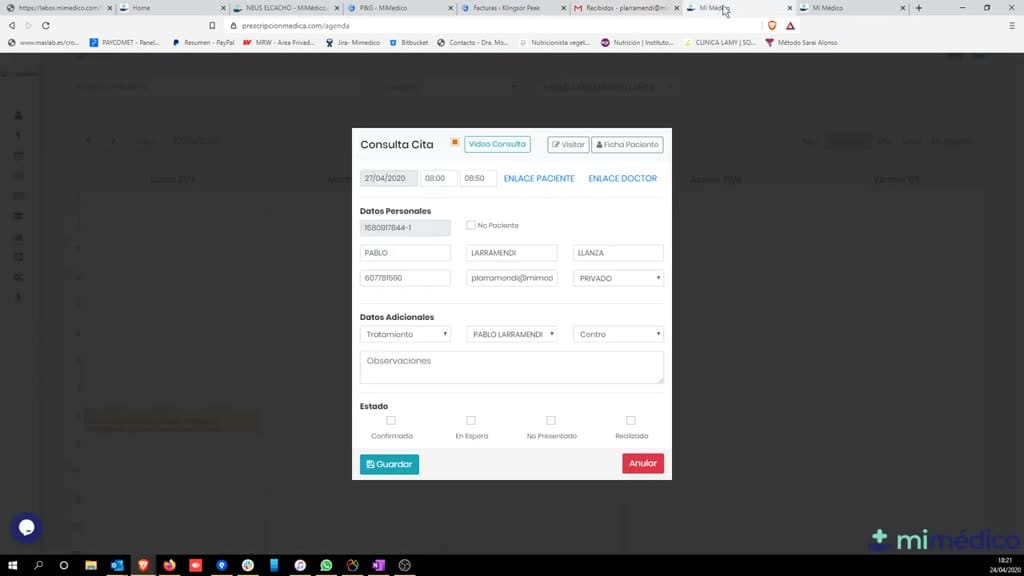Image resolution: width=1024 pixels, height=576 pixels.
Task: Open Método Sarai Alonso bookmark
Action: [x=801, y=42]
